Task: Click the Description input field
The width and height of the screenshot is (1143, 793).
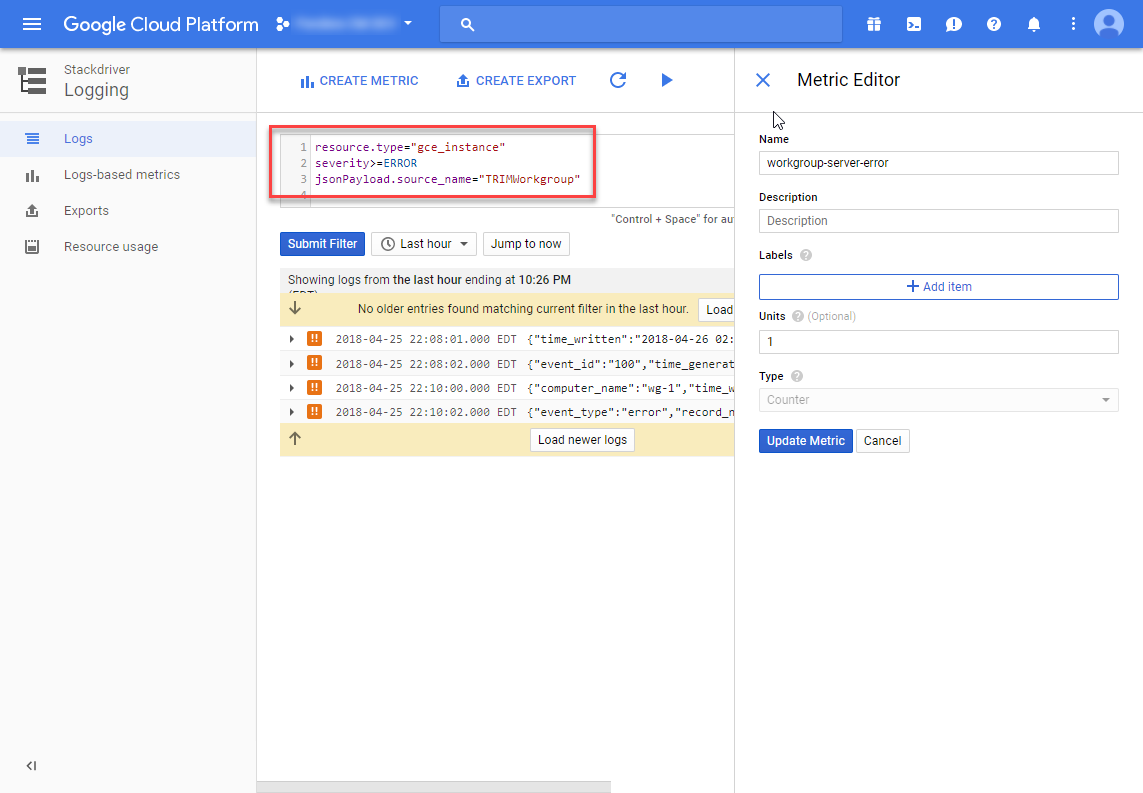Action: (938, 221)
